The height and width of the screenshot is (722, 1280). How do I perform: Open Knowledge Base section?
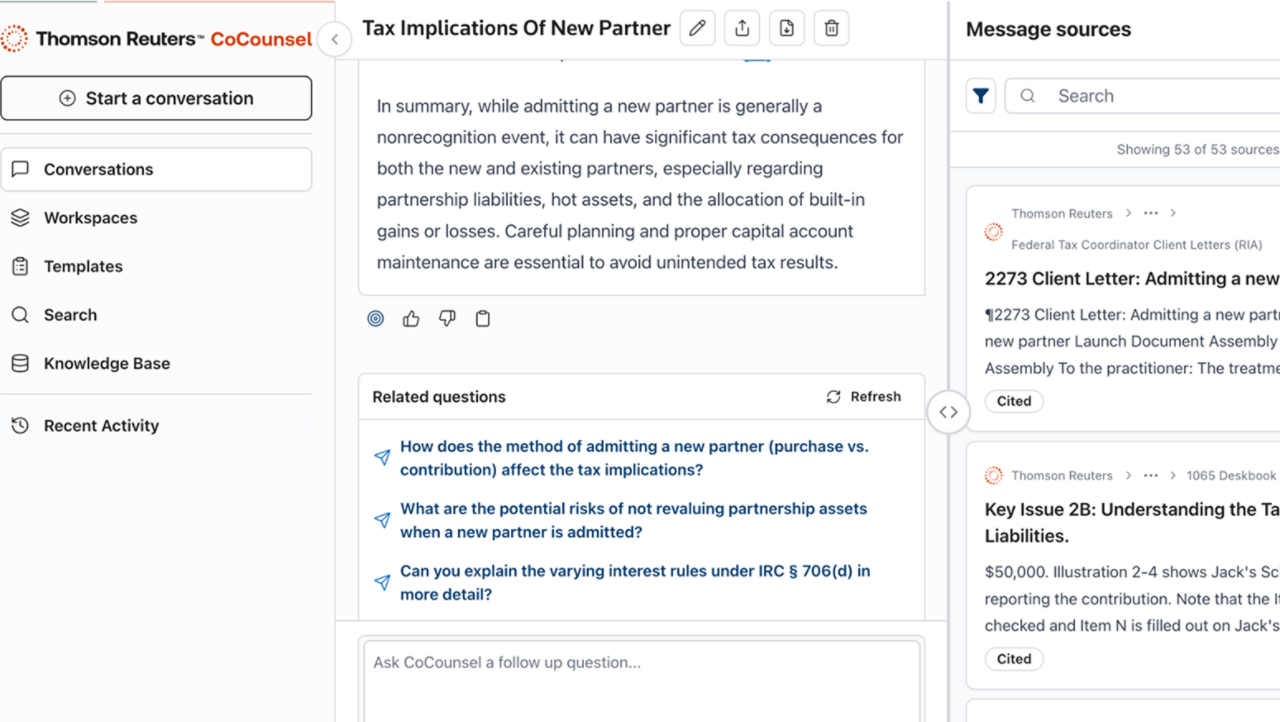pos(106,364)
